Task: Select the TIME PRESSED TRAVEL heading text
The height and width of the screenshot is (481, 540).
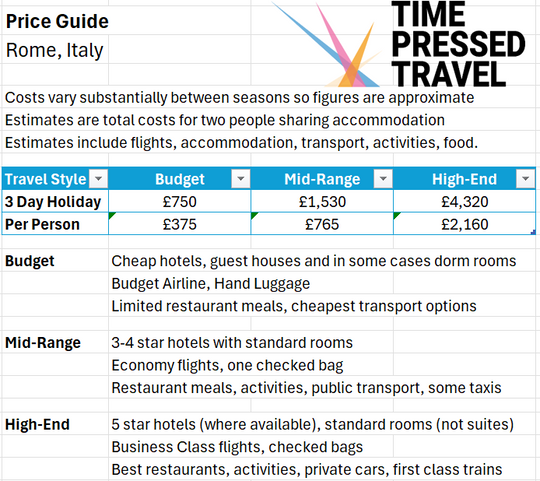Action: [458, 44]
